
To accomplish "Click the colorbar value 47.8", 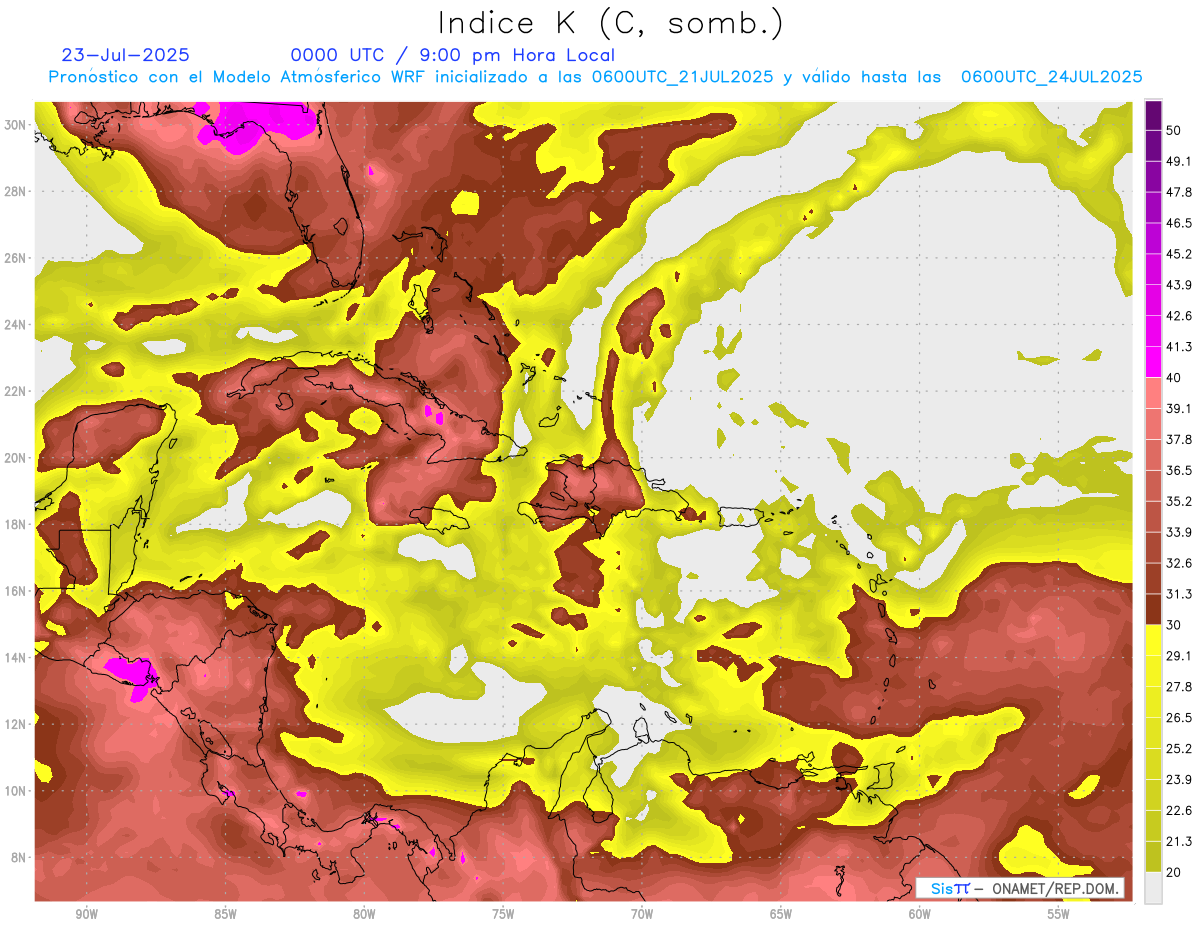I will [x=1179, y=192].
